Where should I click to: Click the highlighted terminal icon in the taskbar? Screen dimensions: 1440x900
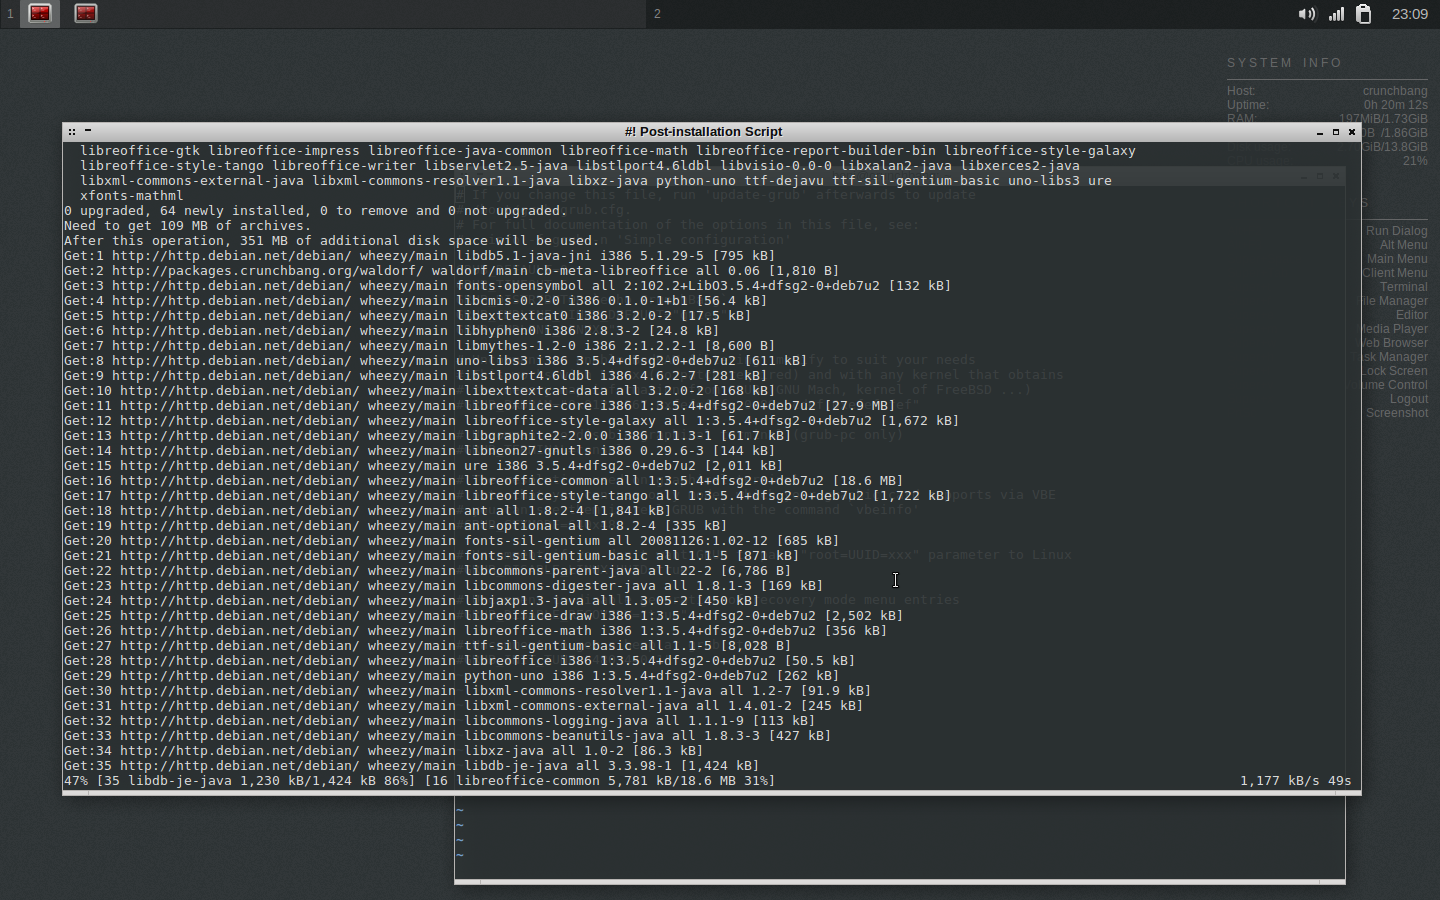point(40,13)
